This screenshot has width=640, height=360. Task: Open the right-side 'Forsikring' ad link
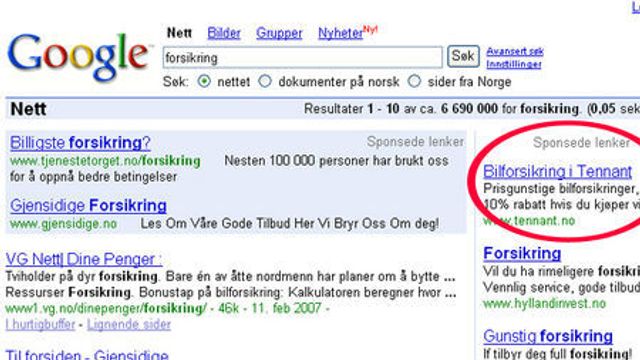[522, 253]
